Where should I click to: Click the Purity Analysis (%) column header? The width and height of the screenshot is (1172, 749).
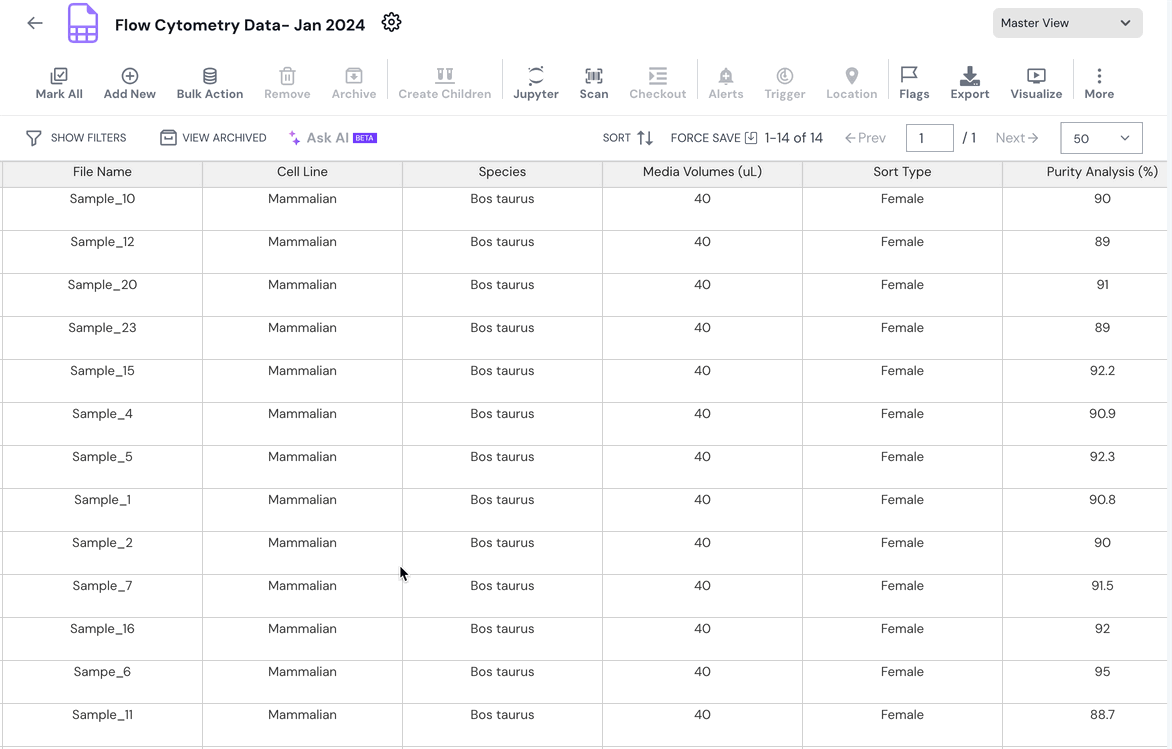[1101, 172]
